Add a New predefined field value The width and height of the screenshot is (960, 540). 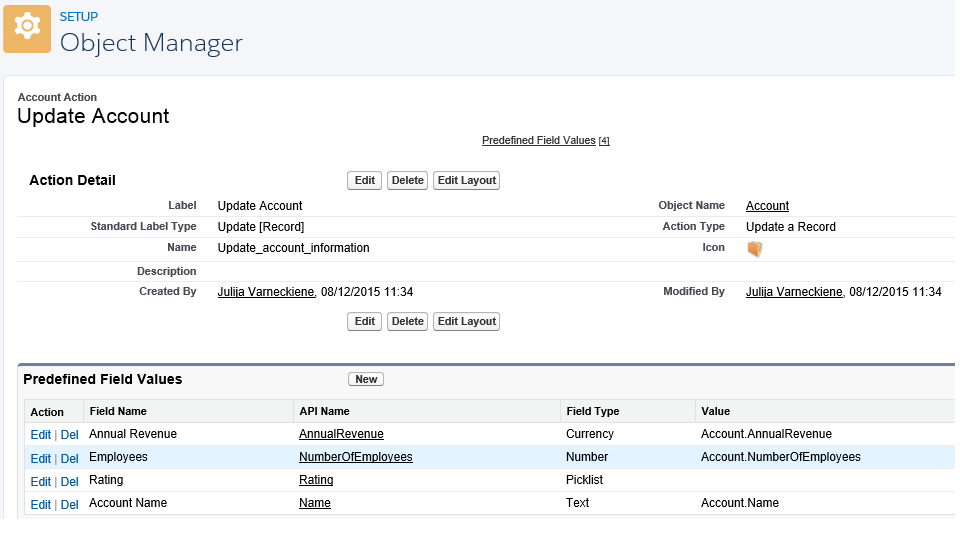tap(366, 379)
